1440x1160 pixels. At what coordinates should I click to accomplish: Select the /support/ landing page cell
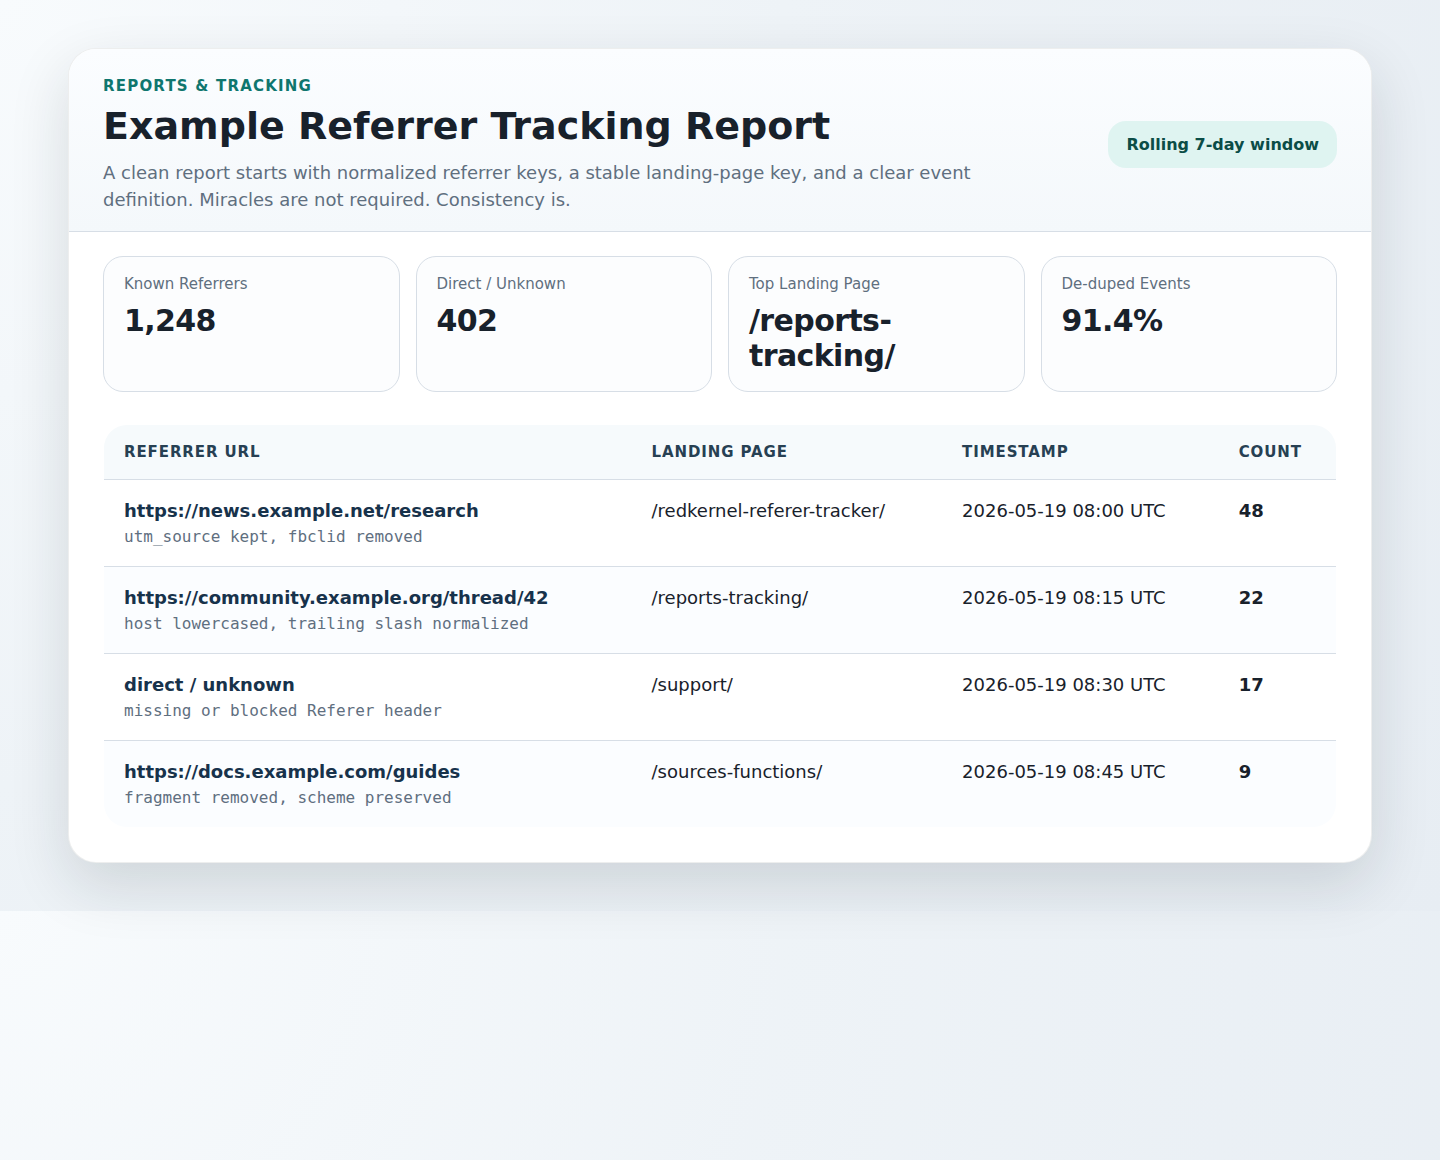tap(692, 685)
